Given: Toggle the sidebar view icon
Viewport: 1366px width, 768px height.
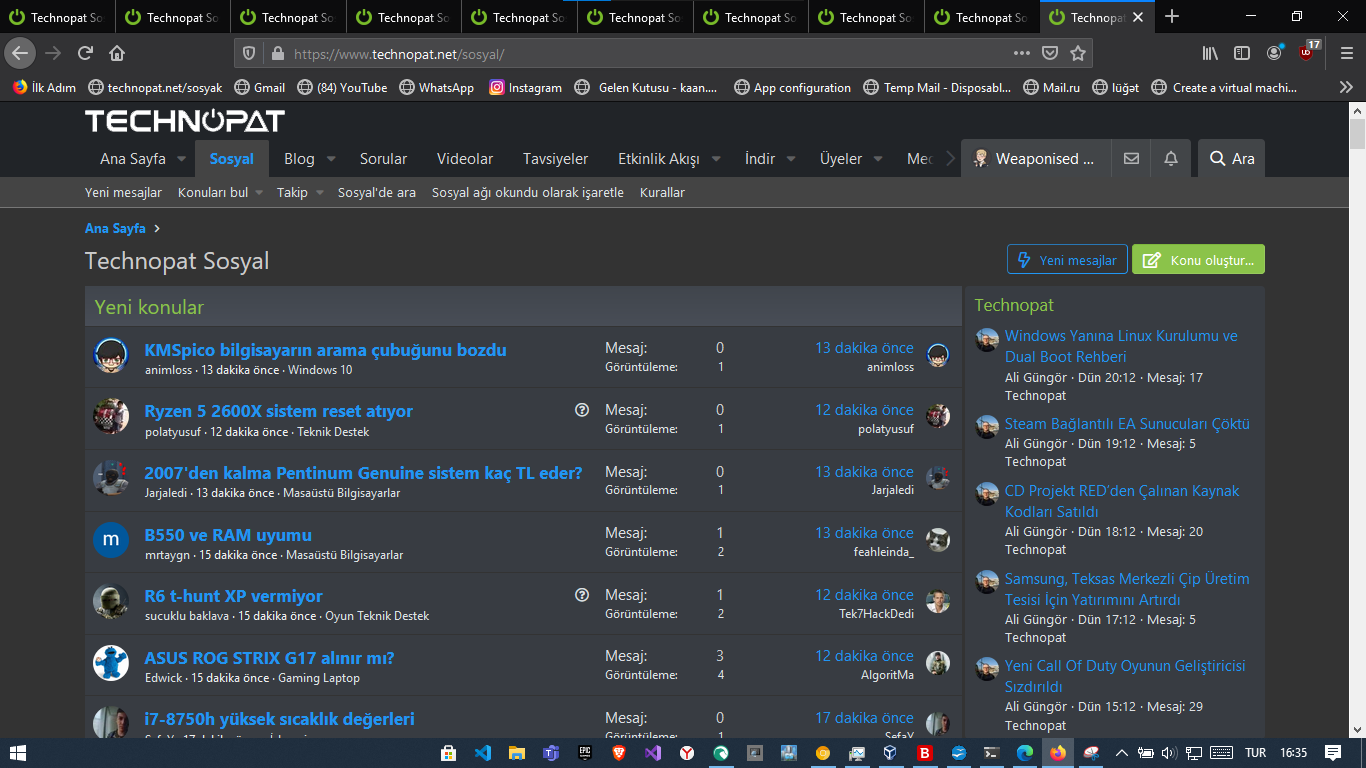Looking at the screenshot, I should pos(1242,53).
